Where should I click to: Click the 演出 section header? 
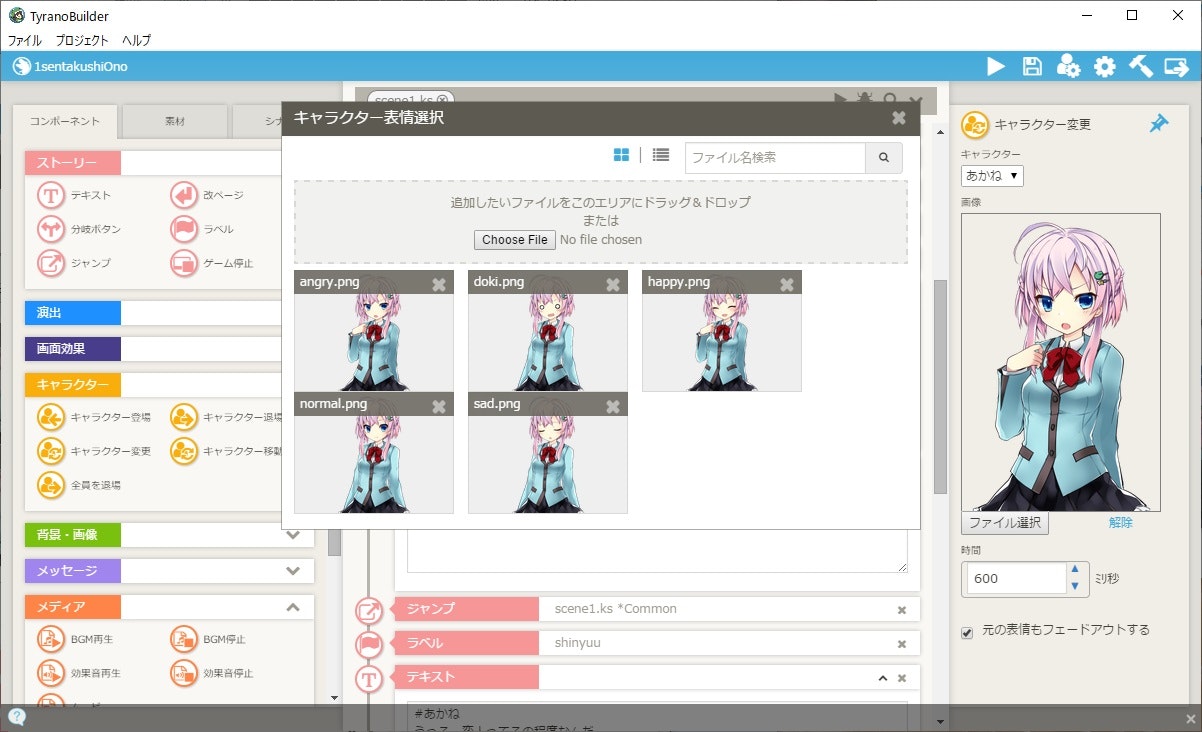point(72,313)
